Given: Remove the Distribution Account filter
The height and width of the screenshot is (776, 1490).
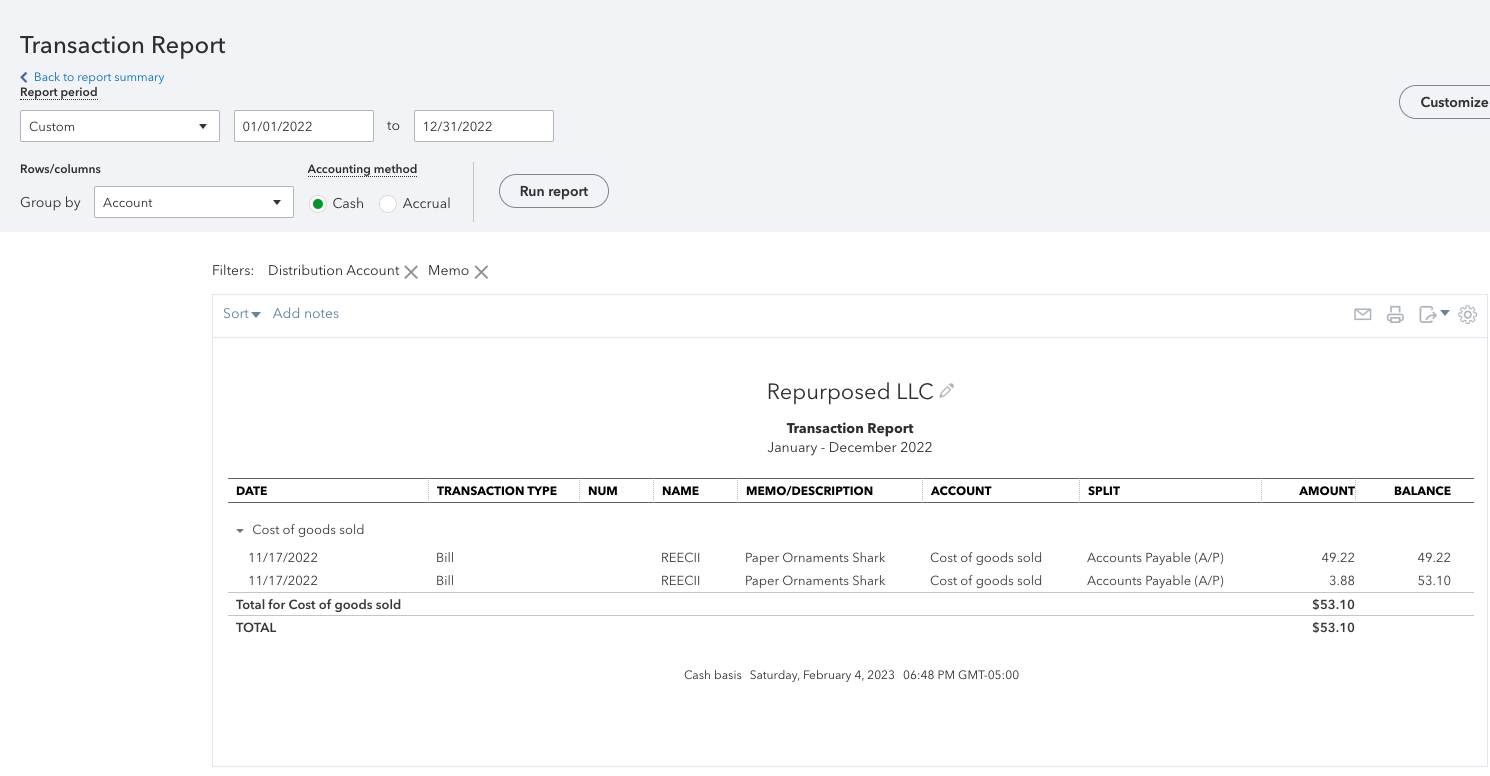Looking at the screenshot, I should pyautogui.click(x=410, y=272).
